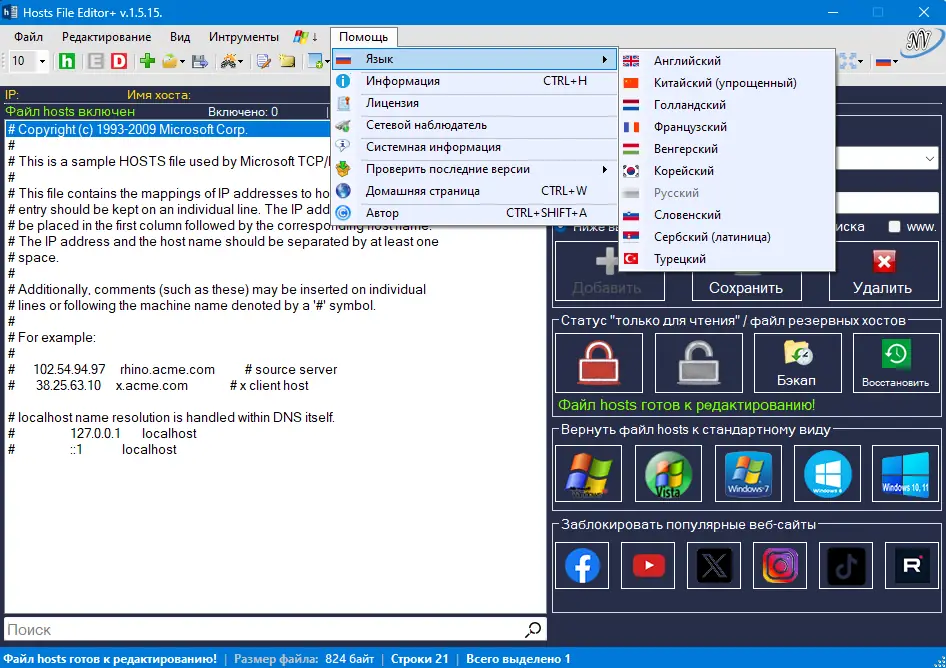The width and height of the screenshot is (946, 668).
Task: Block TikTok via its icon
Action: [846, 565]
